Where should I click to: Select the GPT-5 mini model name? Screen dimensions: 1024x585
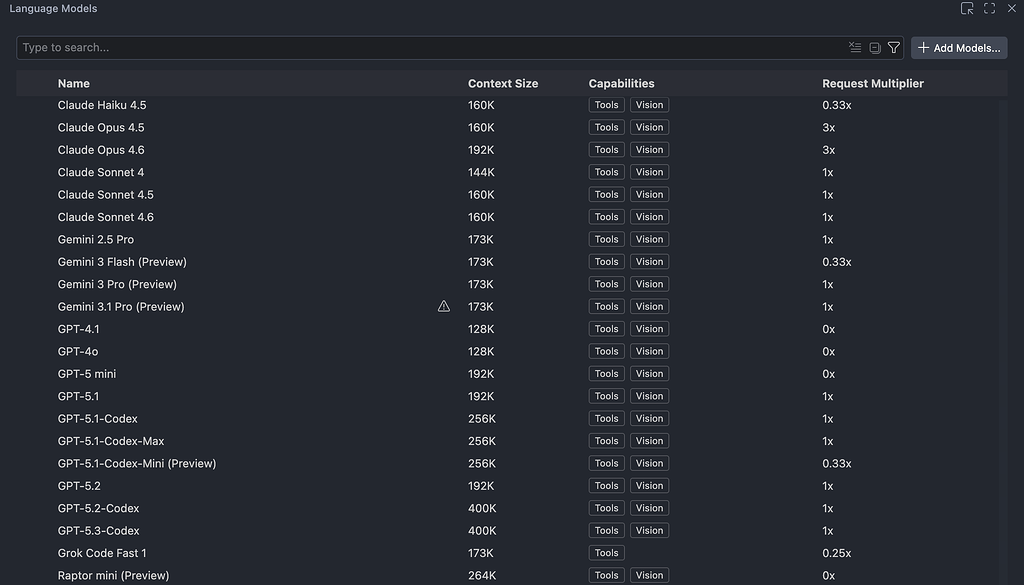(x=87, y=373)
